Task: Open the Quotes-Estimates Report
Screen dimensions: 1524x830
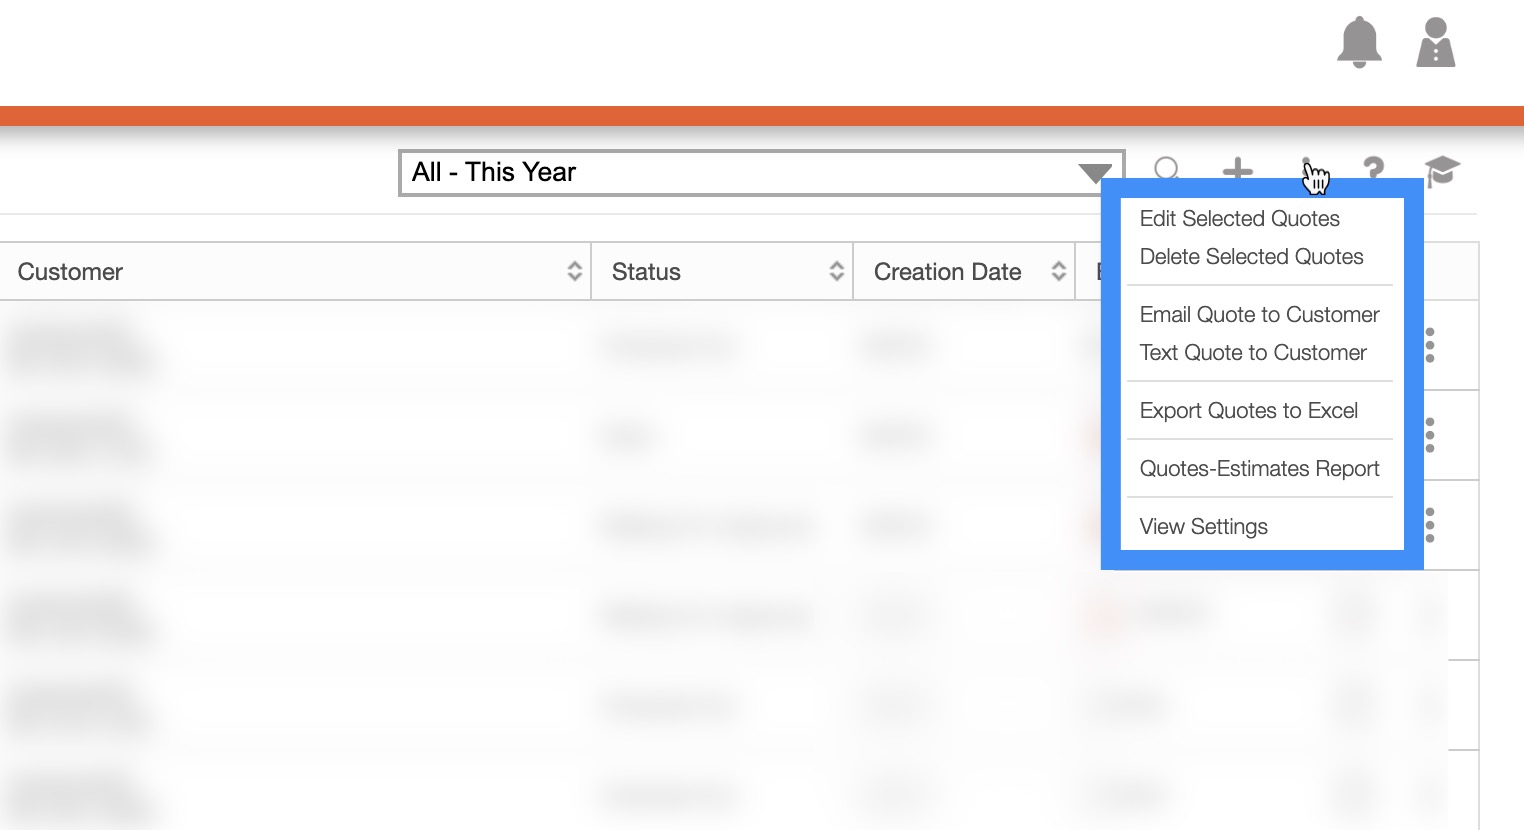Action: point(1259,469)
